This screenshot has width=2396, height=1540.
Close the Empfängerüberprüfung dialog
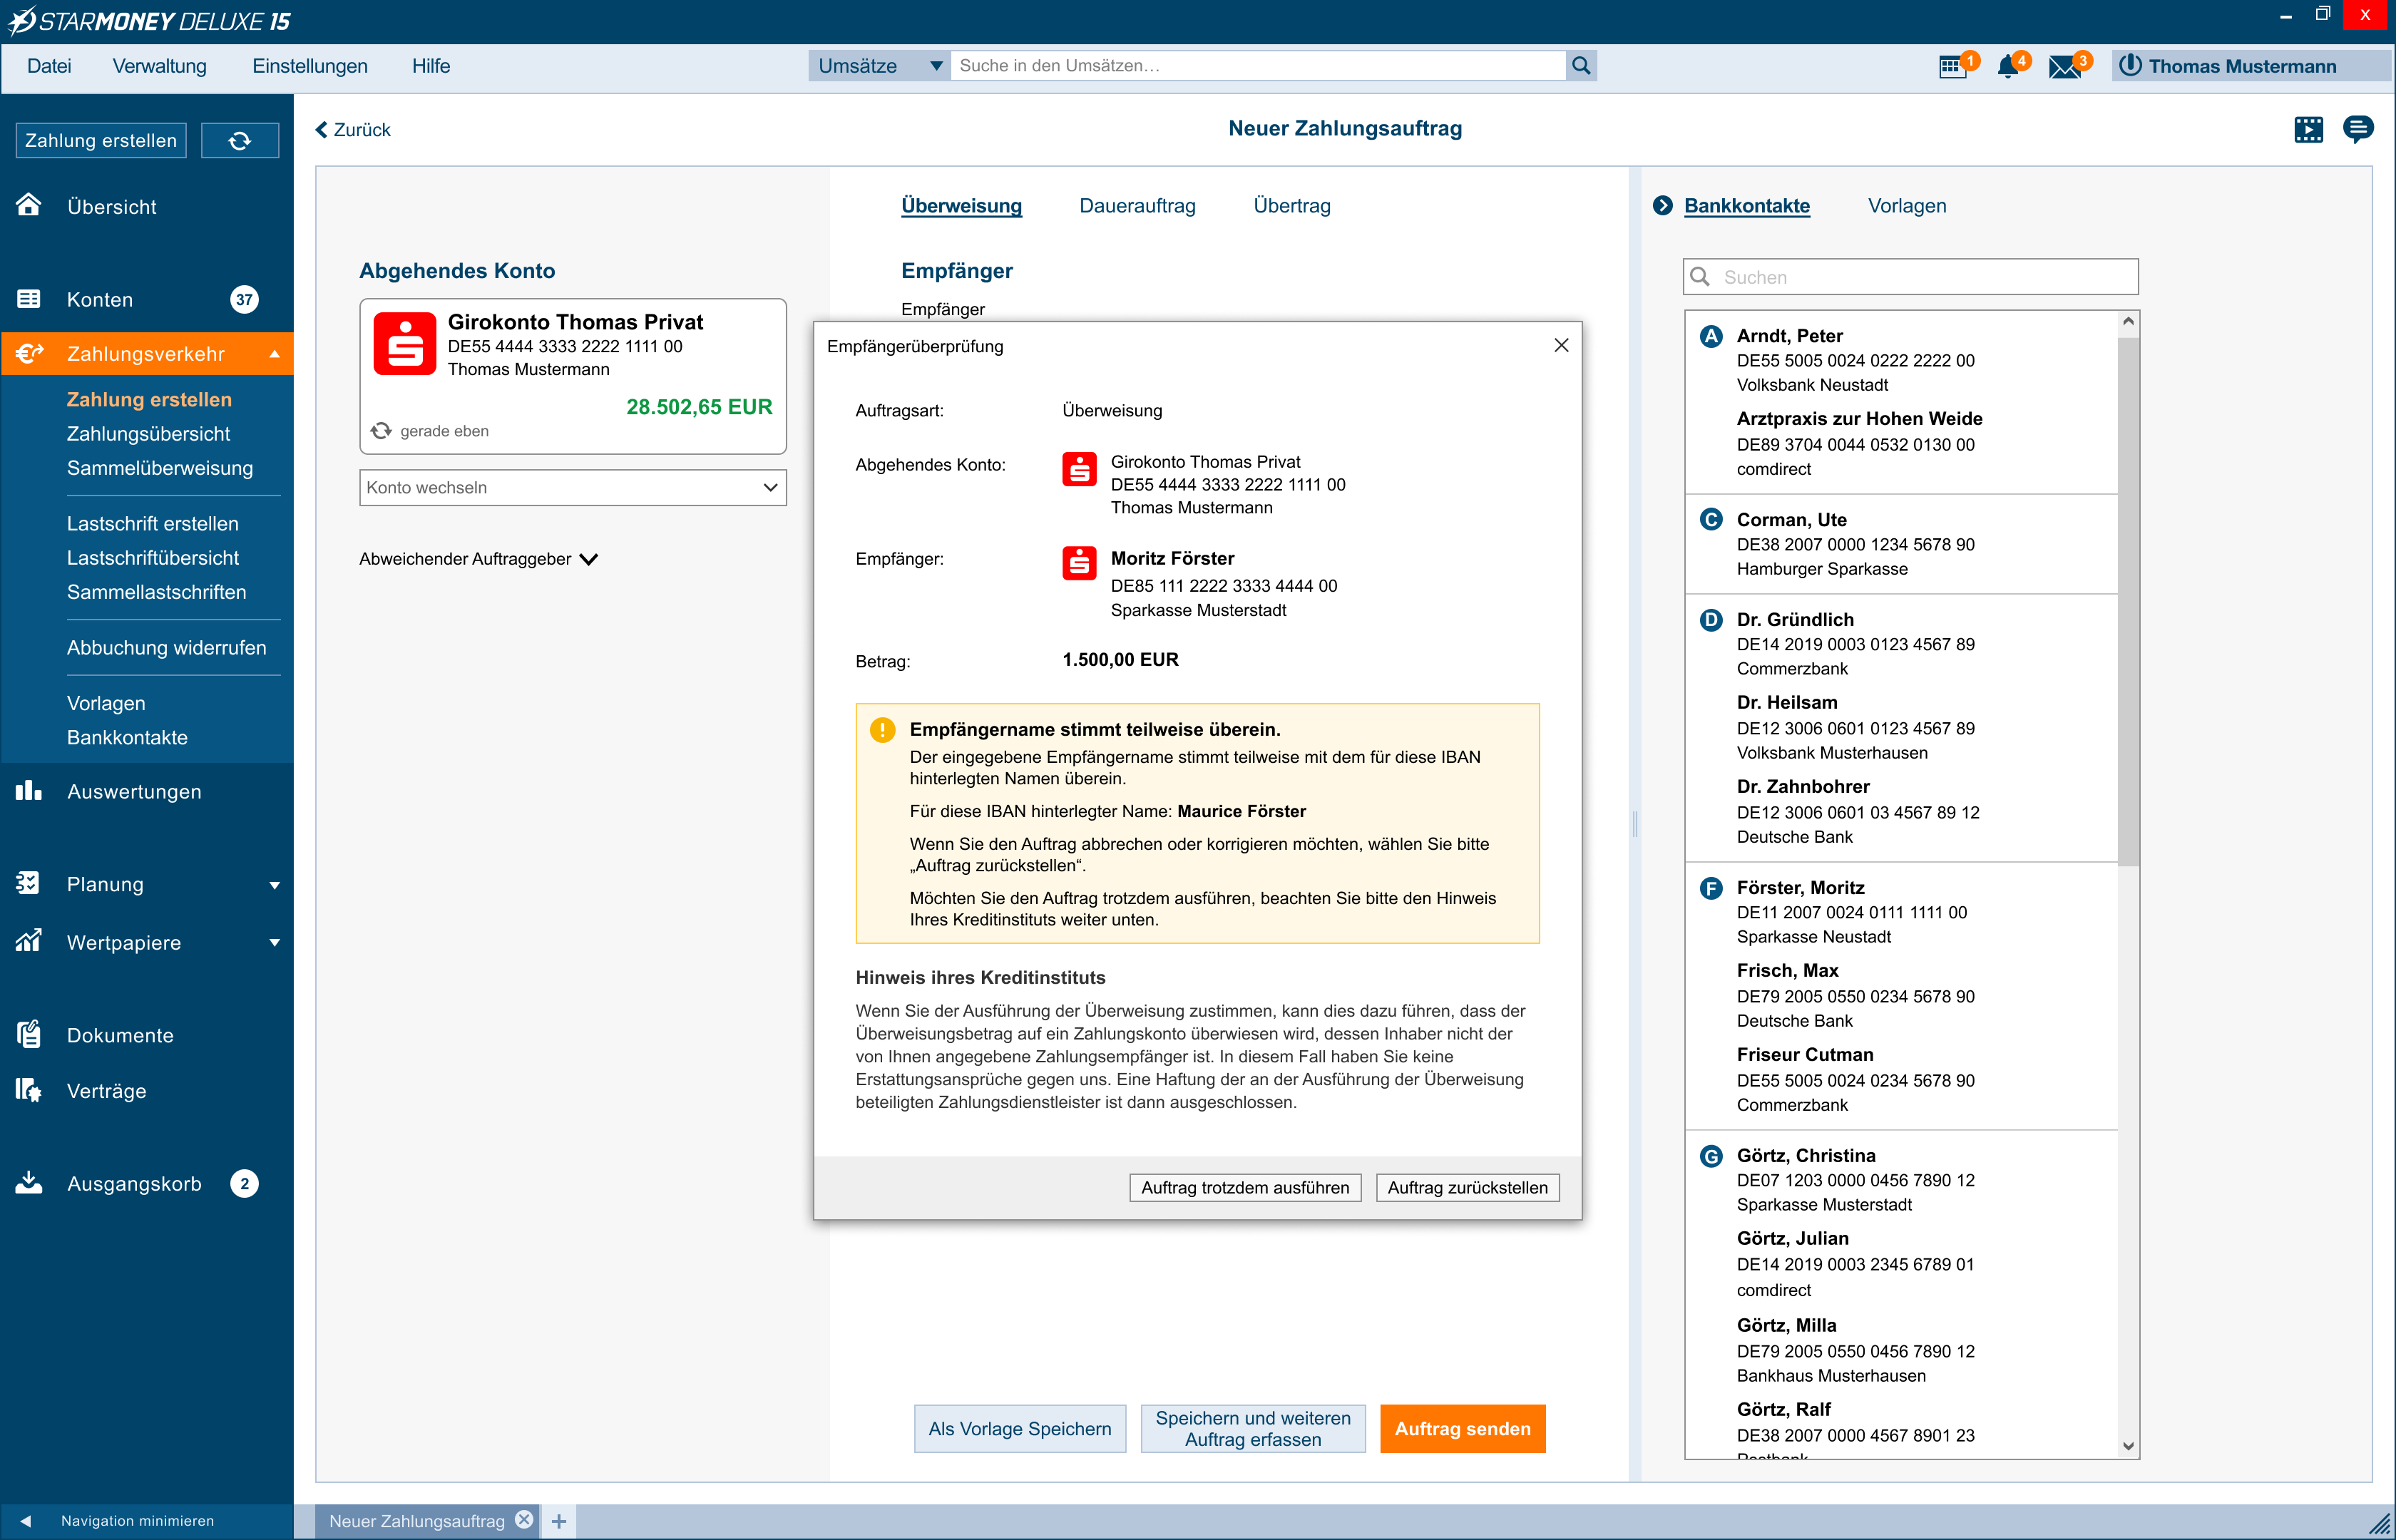pyautogui.click(x=1561, y=346)
